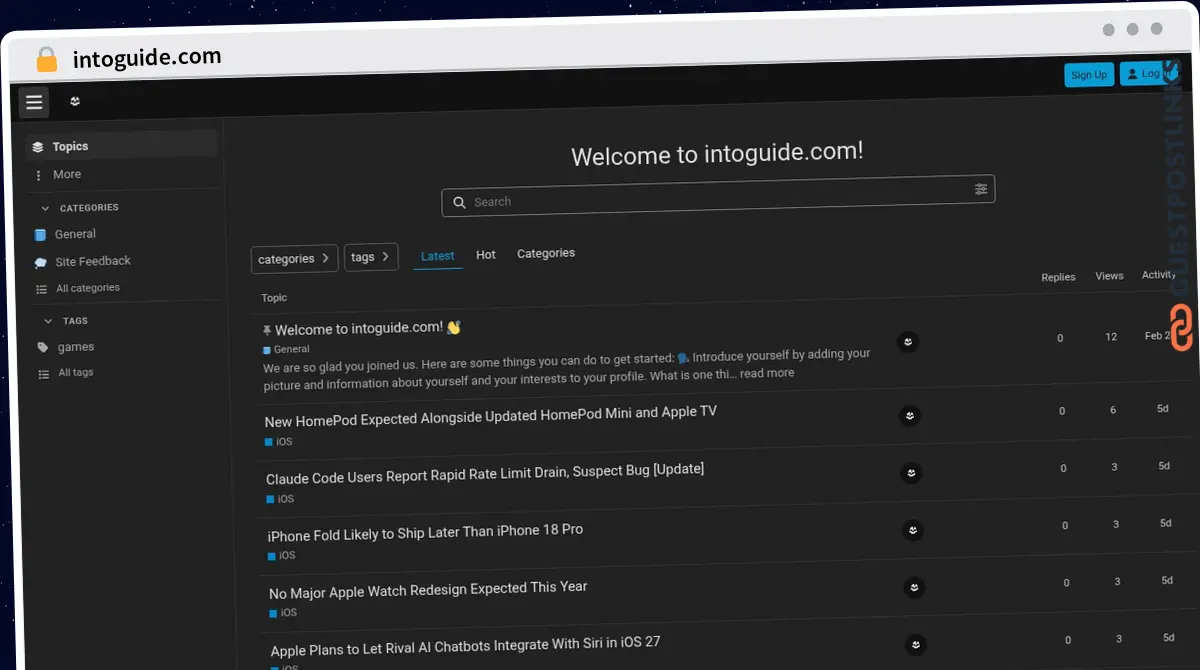Click the padlock icon in address bar
Image resolution: width=1200 pixels, height=670 pixels.
(46, 59)
